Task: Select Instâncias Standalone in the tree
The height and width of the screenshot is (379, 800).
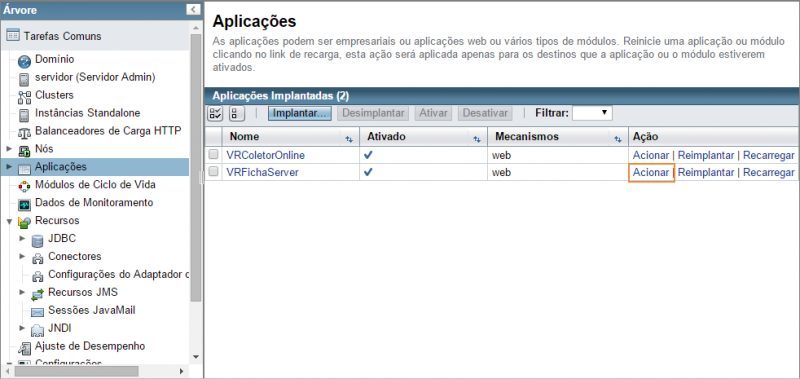Action: tap(87, 113)
